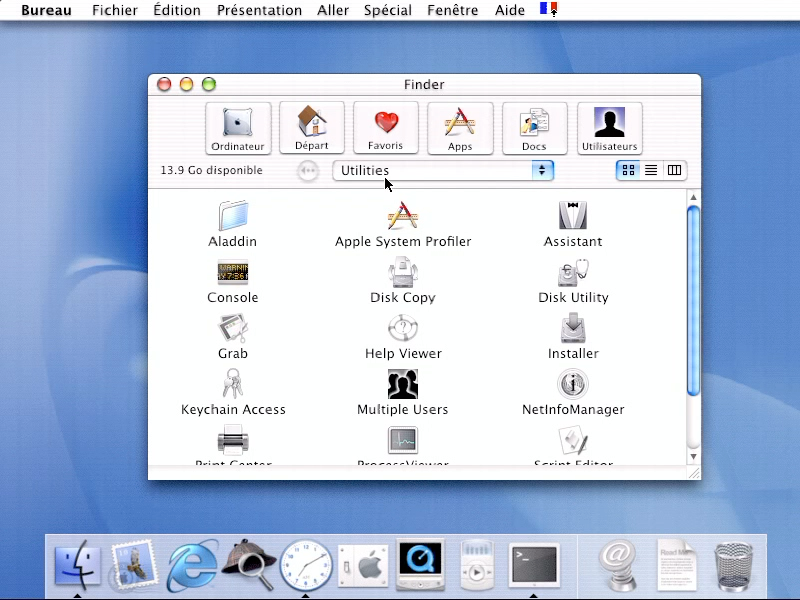Go to Départ home folder
Screen dimensions: 800x600
click(x=312, y=128)
